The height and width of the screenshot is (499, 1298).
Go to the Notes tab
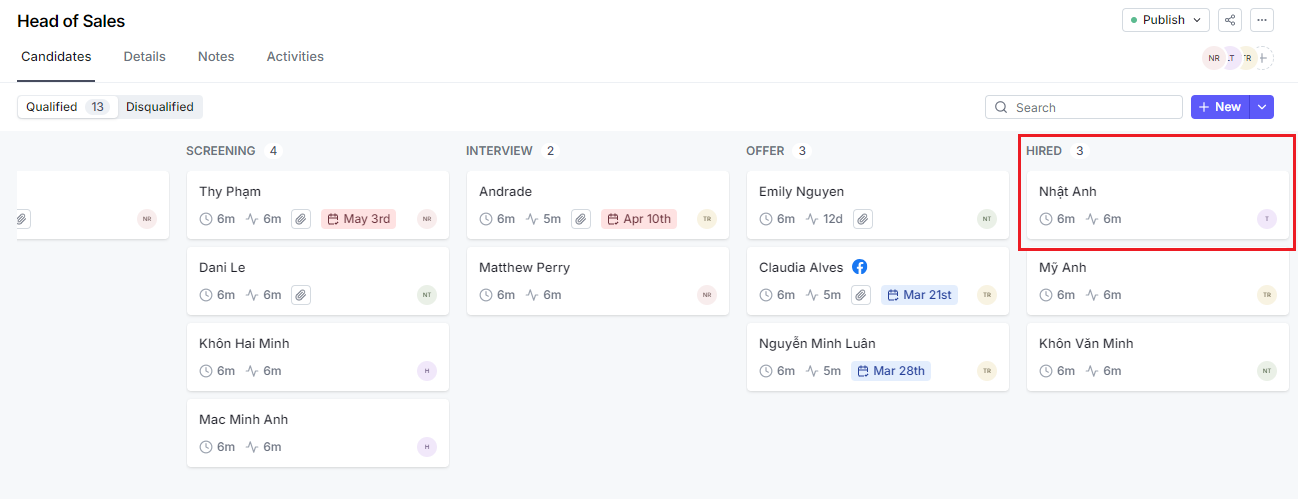(216, 57)
